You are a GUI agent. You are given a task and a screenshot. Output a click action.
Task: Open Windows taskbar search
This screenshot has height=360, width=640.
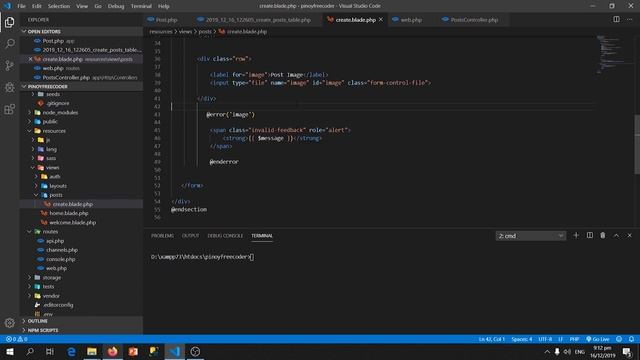coord(30,351)
